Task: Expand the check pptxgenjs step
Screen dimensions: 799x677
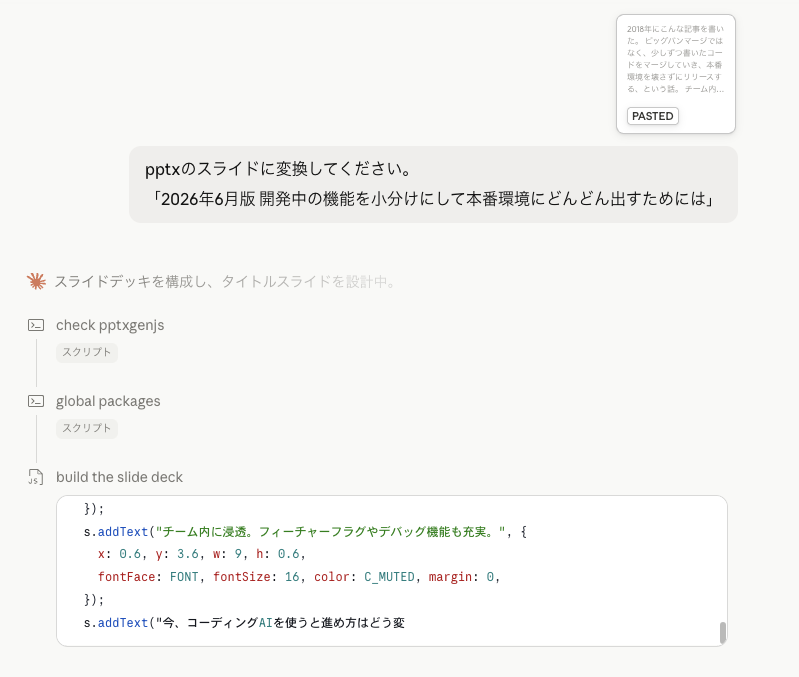Action: click(110, 325)
